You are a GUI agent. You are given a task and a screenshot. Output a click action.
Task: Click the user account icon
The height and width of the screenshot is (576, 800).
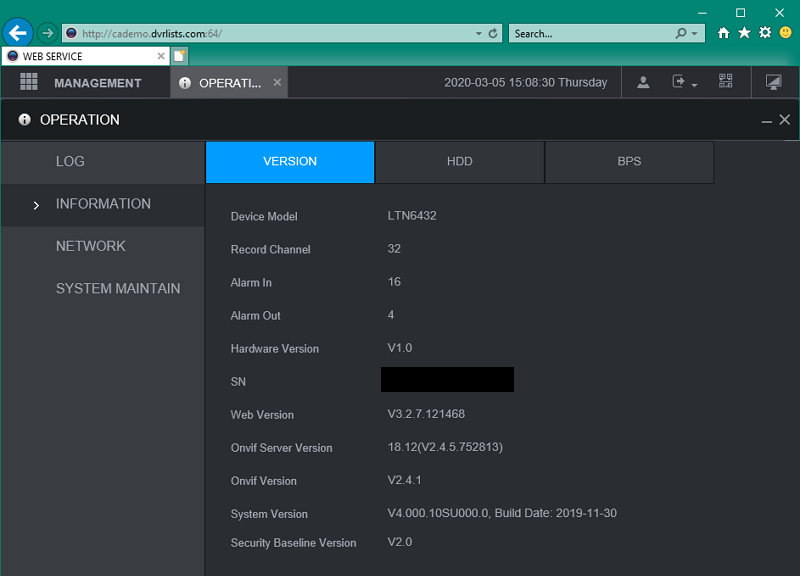click(x=644, y=83)
